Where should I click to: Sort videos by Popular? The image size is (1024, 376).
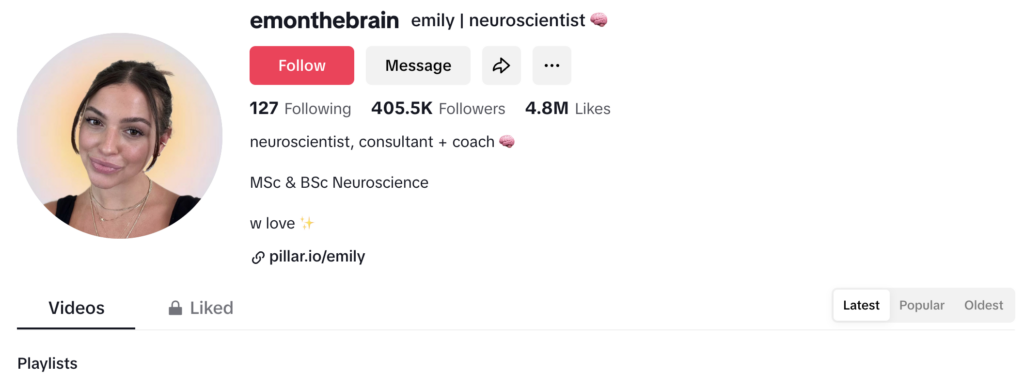tap(922, 305)
